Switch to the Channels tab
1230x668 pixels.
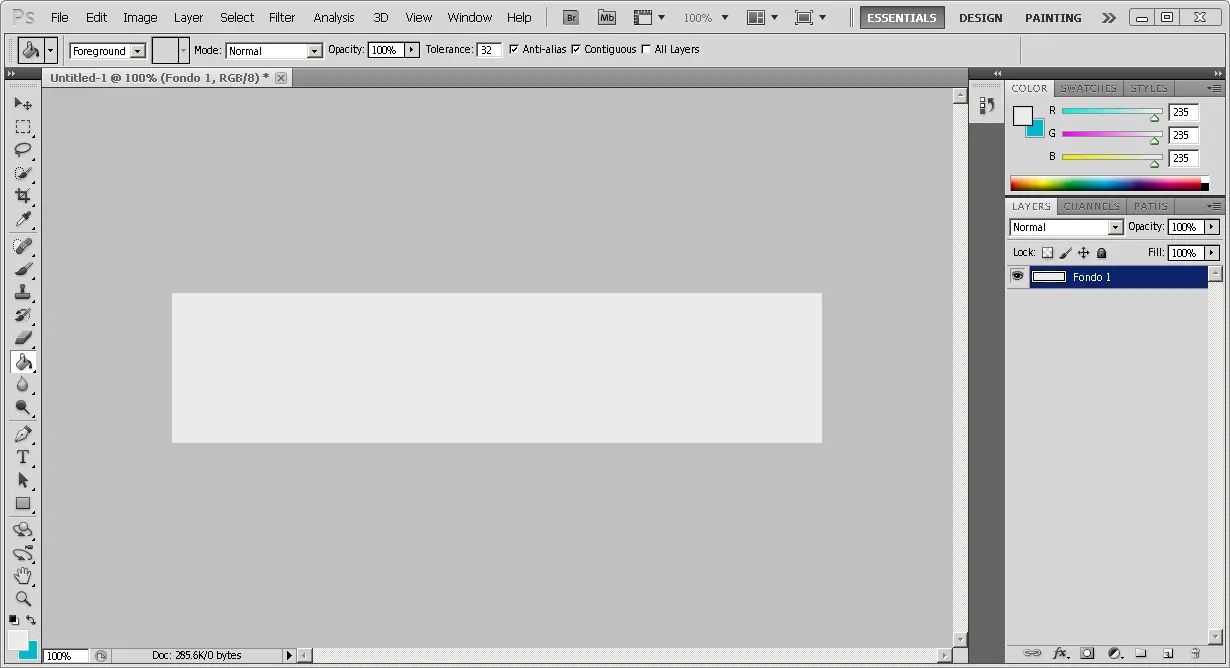click(x=1091, y=206)
